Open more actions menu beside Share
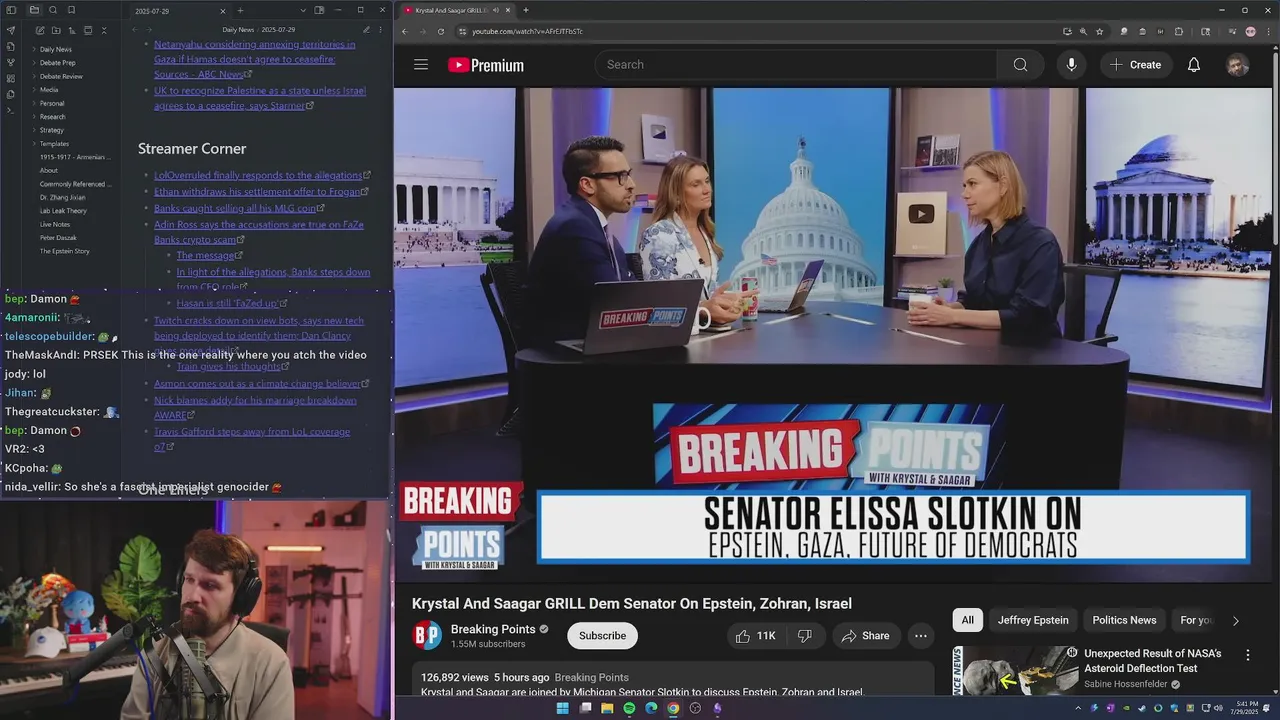 click(921, 636)
